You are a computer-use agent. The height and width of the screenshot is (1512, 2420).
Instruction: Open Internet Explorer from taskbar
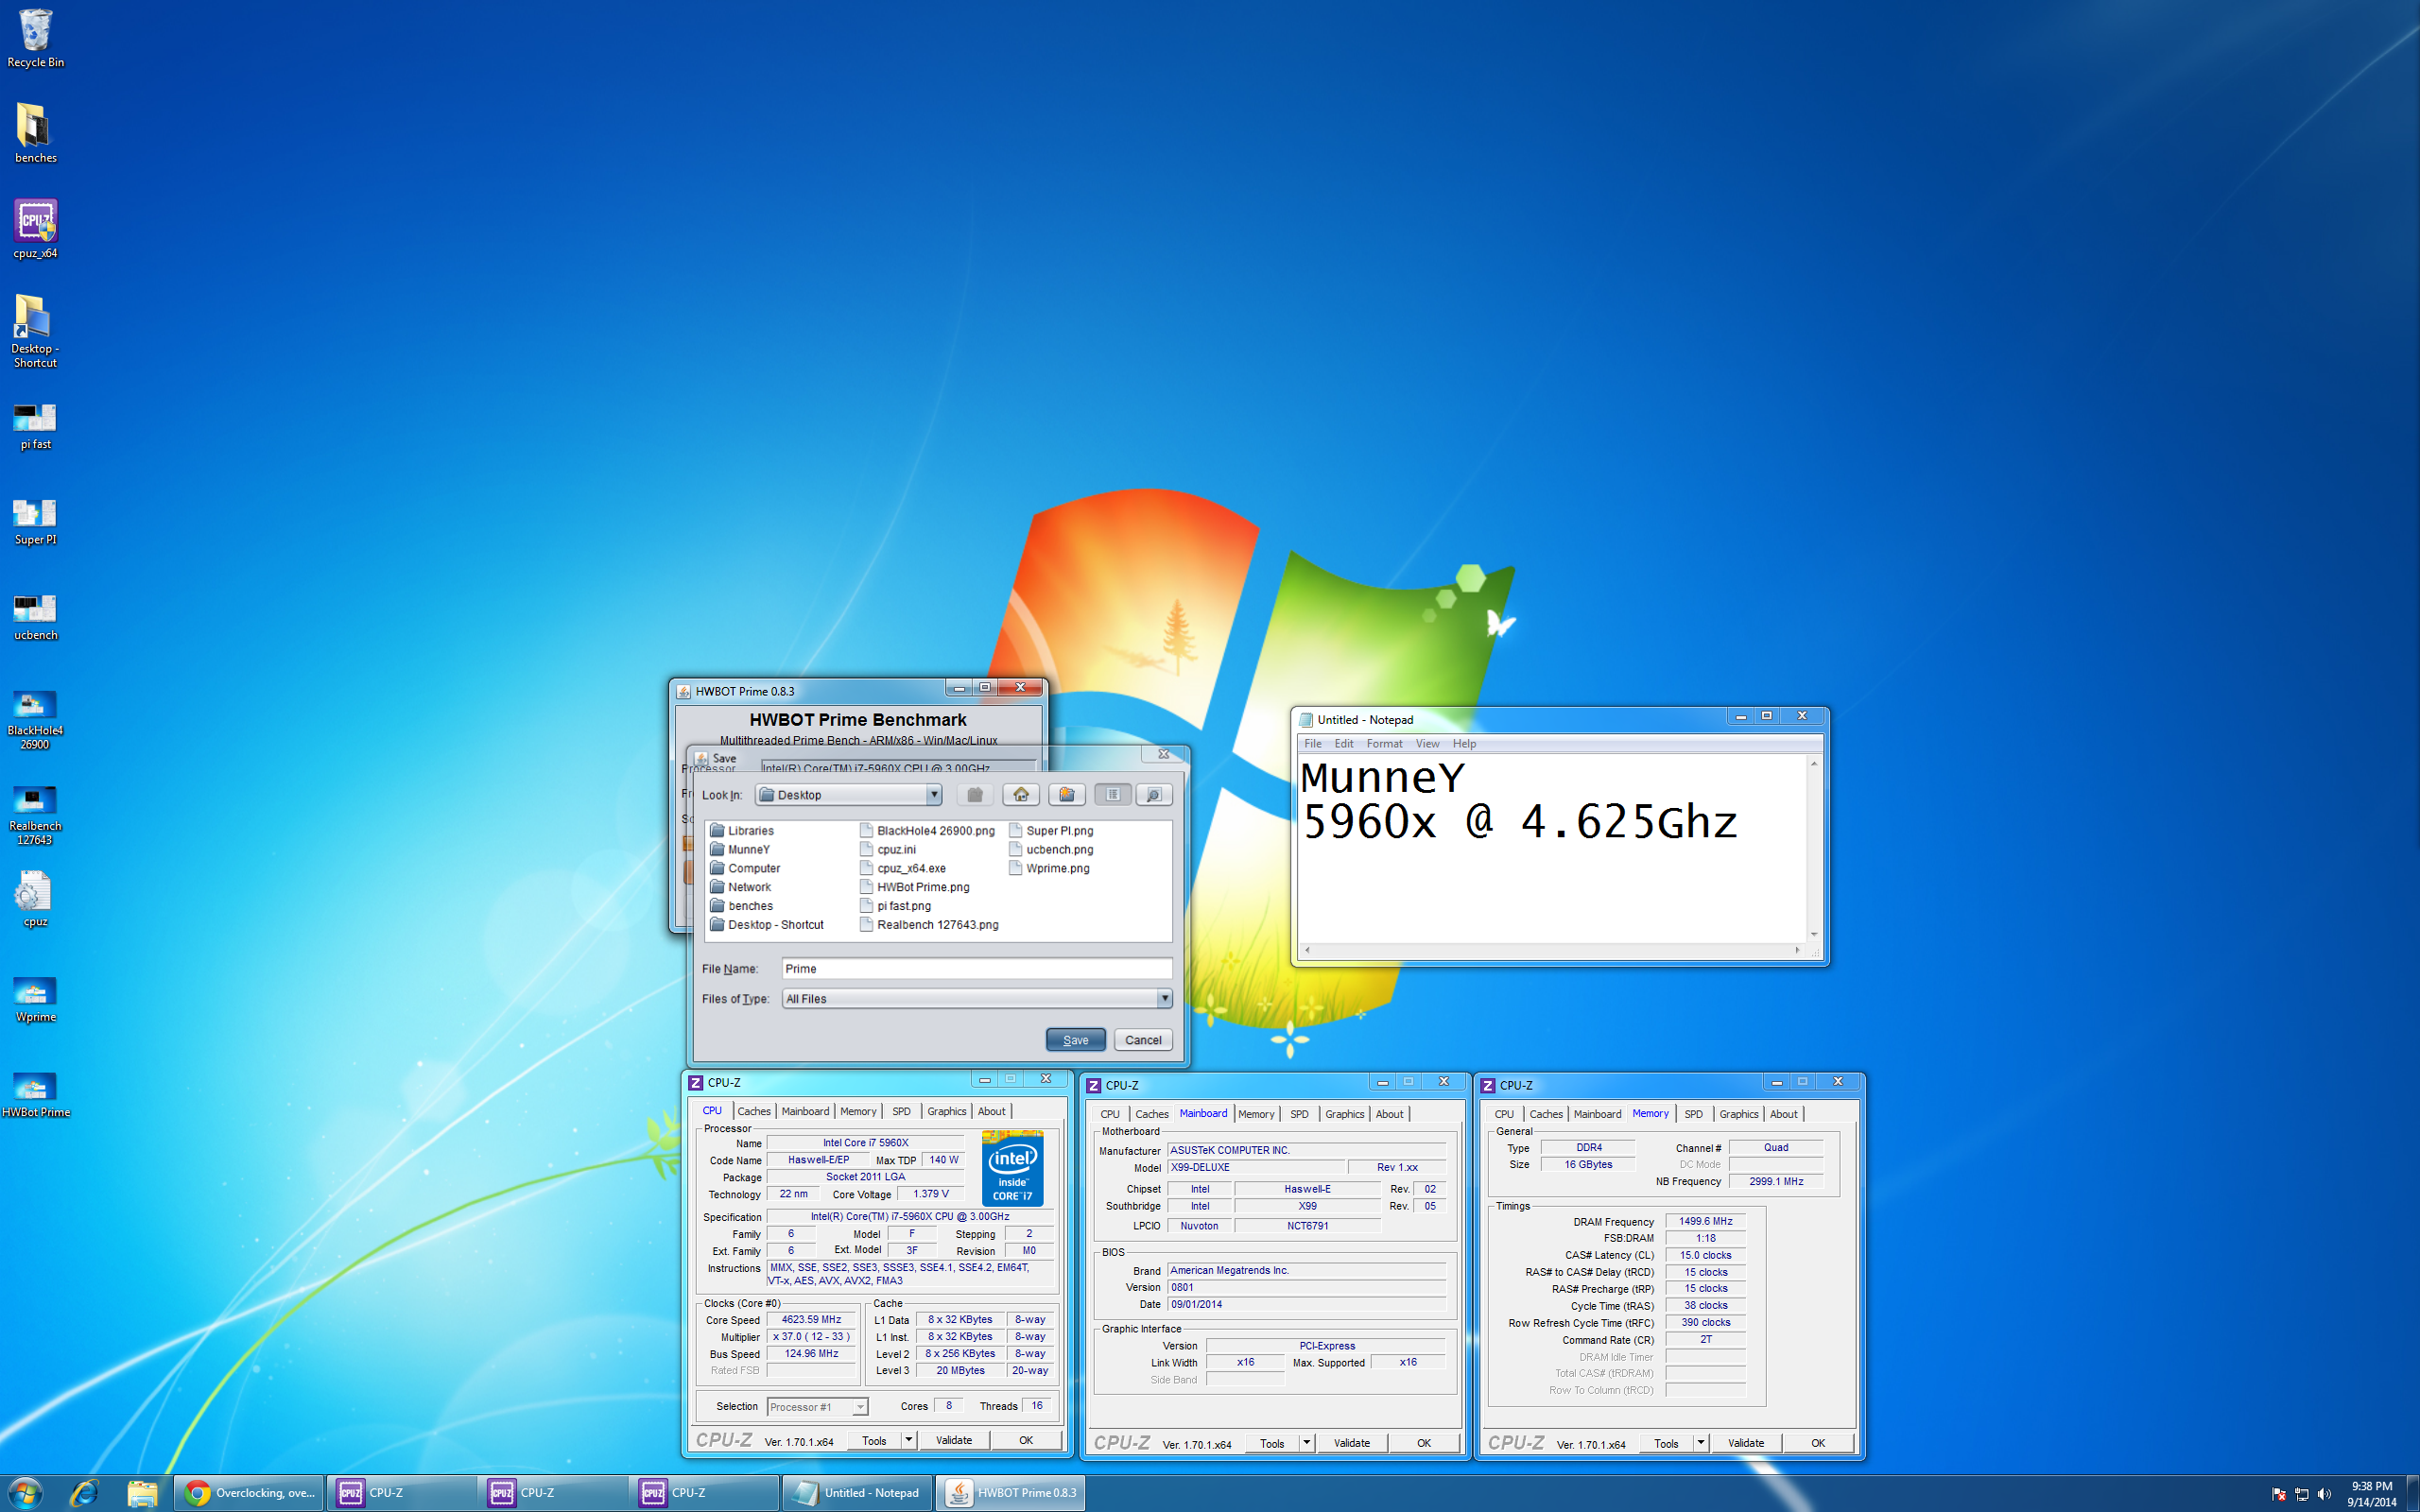pos(84,1493)
